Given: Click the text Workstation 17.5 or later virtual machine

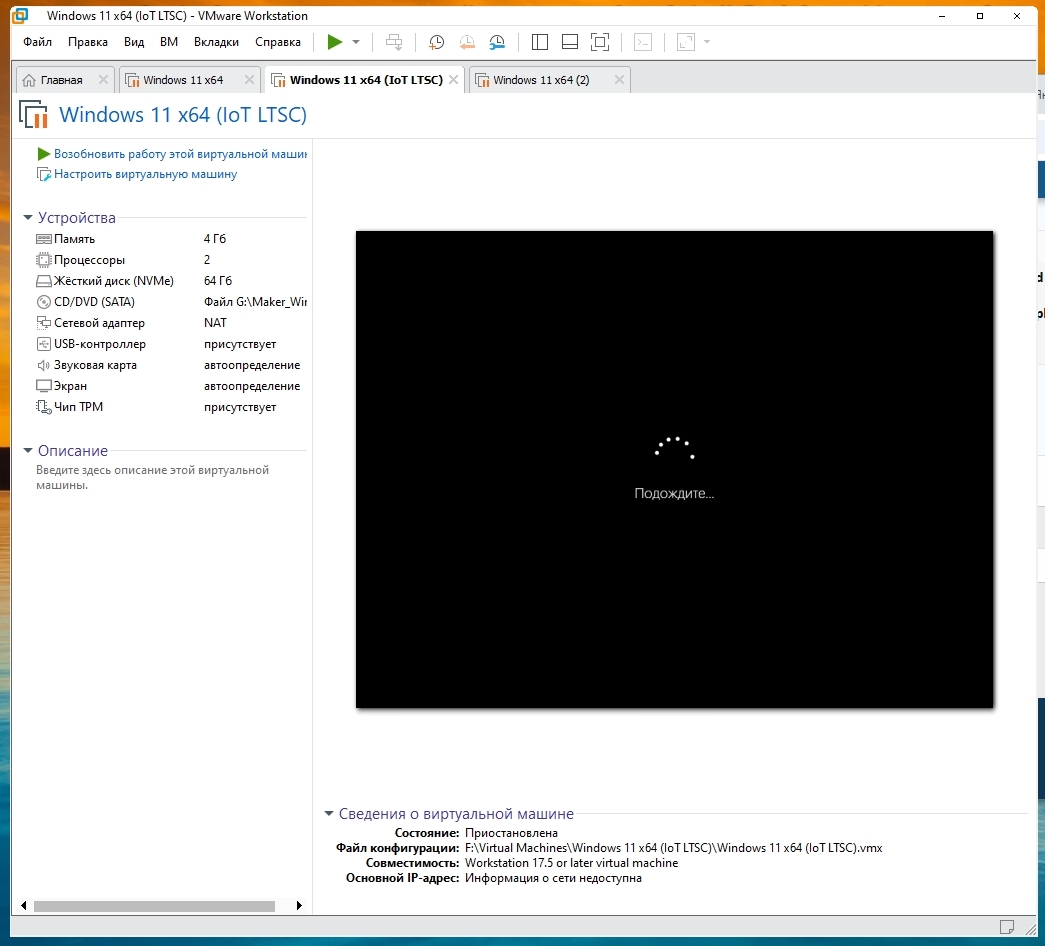Looking at the screenshot, I should pos(571,863).
